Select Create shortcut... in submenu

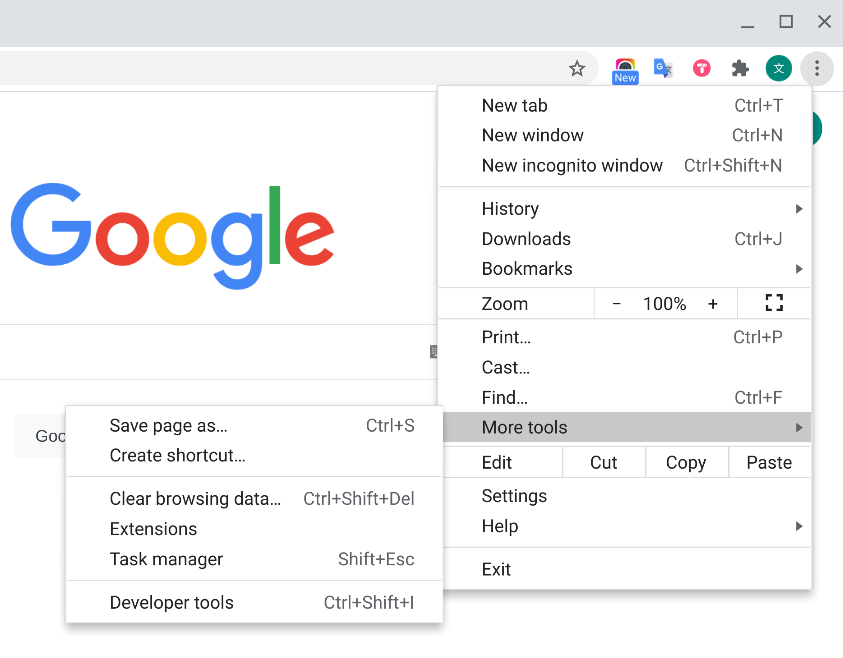254,455
